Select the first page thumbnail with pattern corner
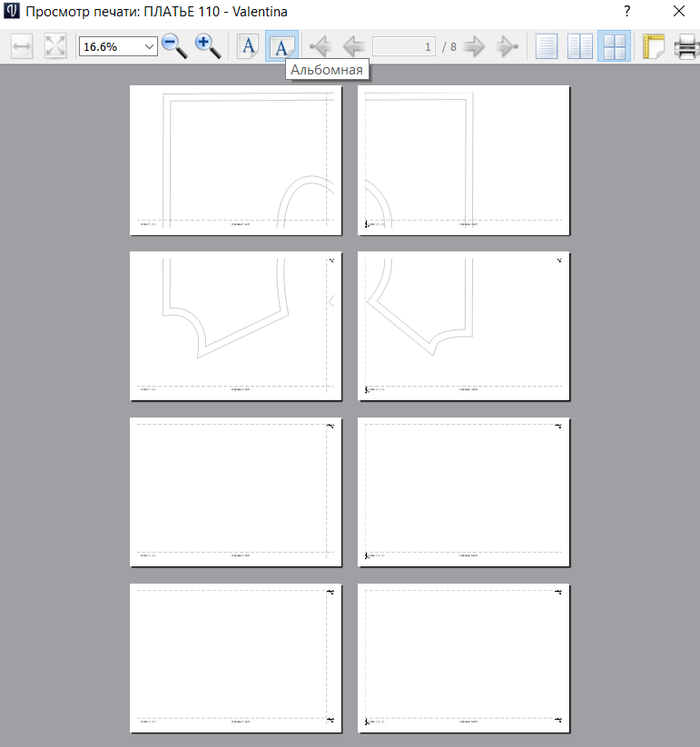The width and height of the screenshot is (700, 747). tap(236, 160)
